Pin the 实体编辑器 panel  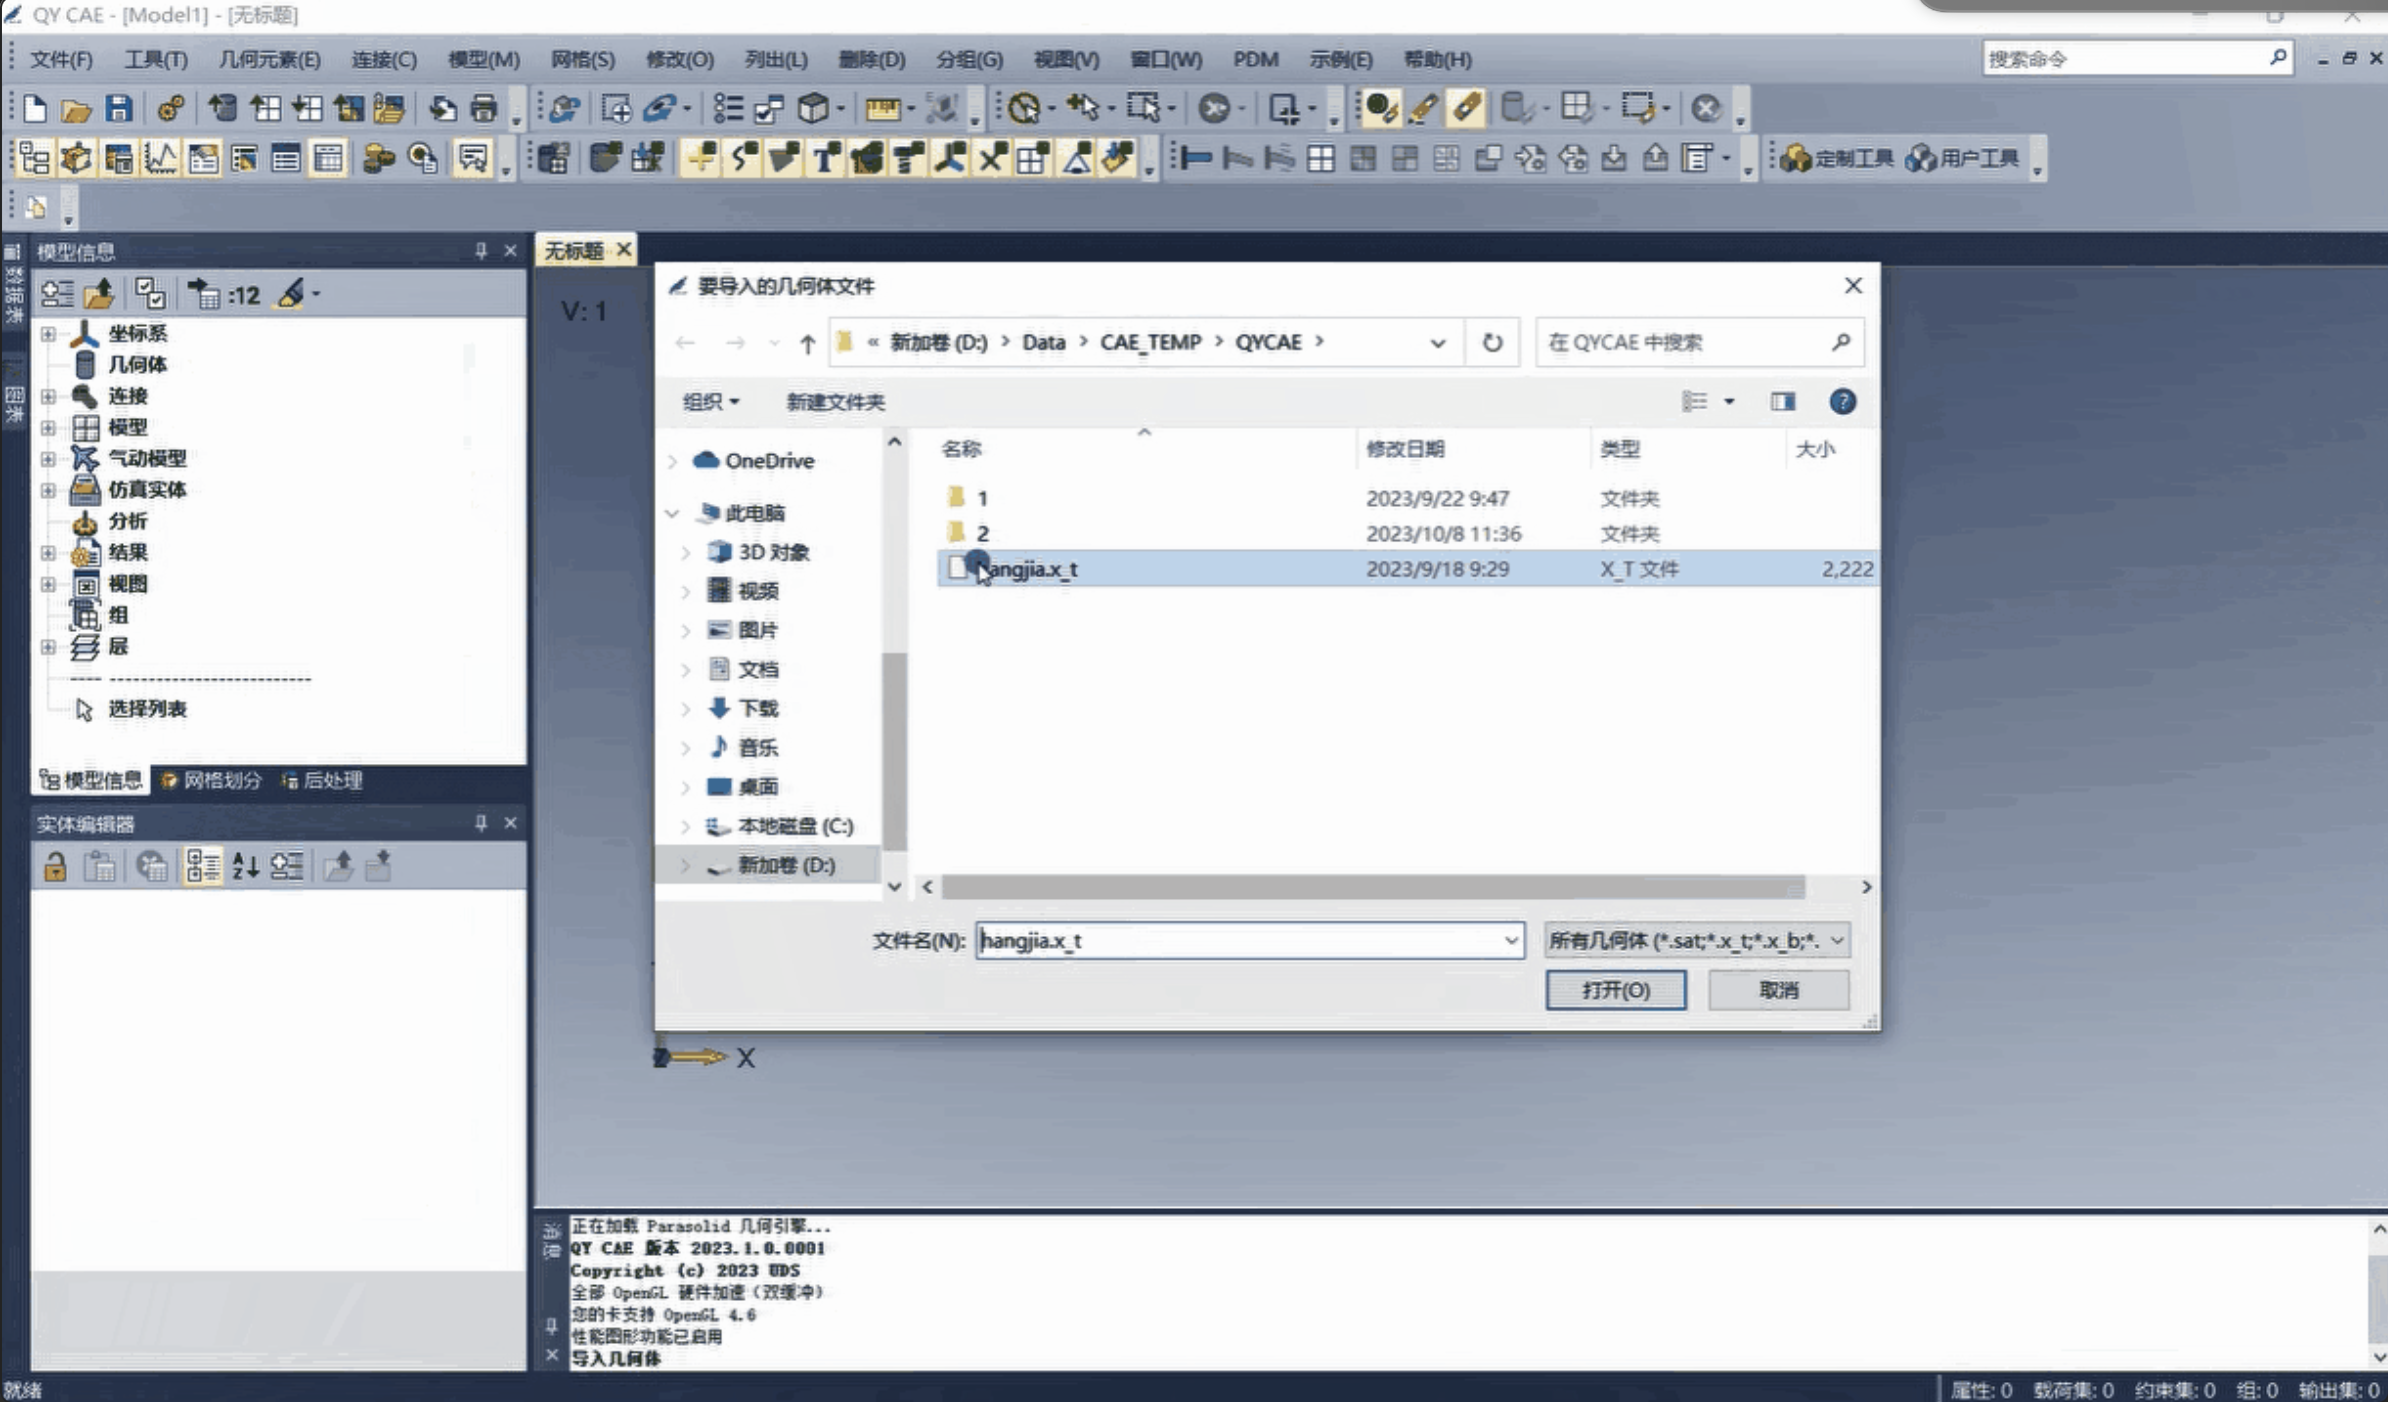(481, 823)
